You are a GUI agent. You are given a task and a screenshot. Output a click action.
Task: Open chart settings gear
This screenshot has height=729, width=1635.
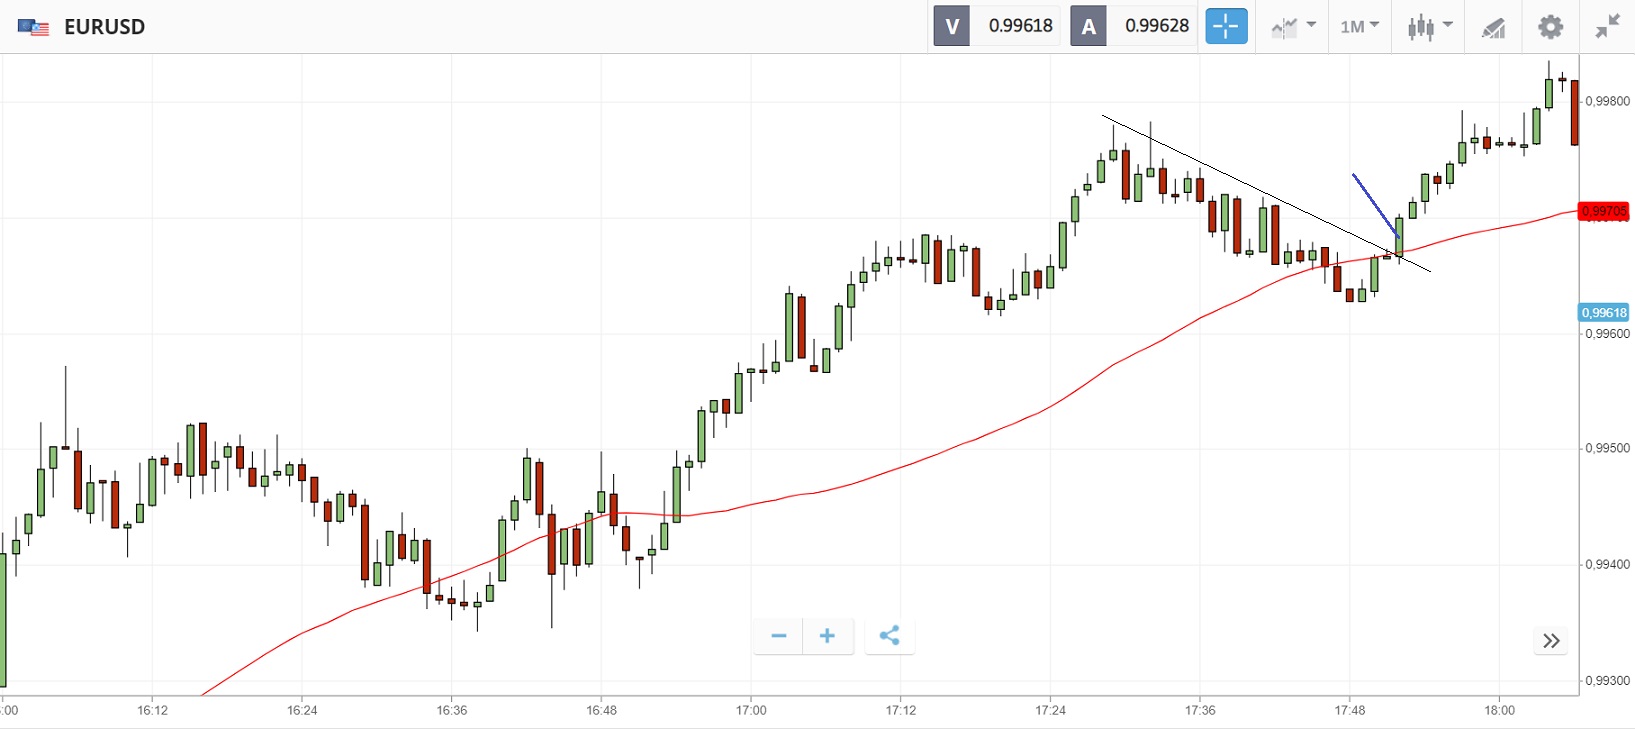[x=1550, y=27]
